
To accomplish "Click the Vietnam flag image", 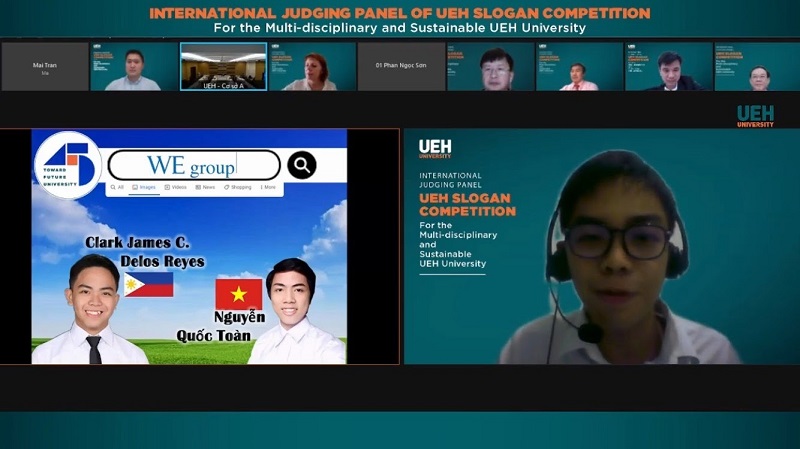I will 239,294.
